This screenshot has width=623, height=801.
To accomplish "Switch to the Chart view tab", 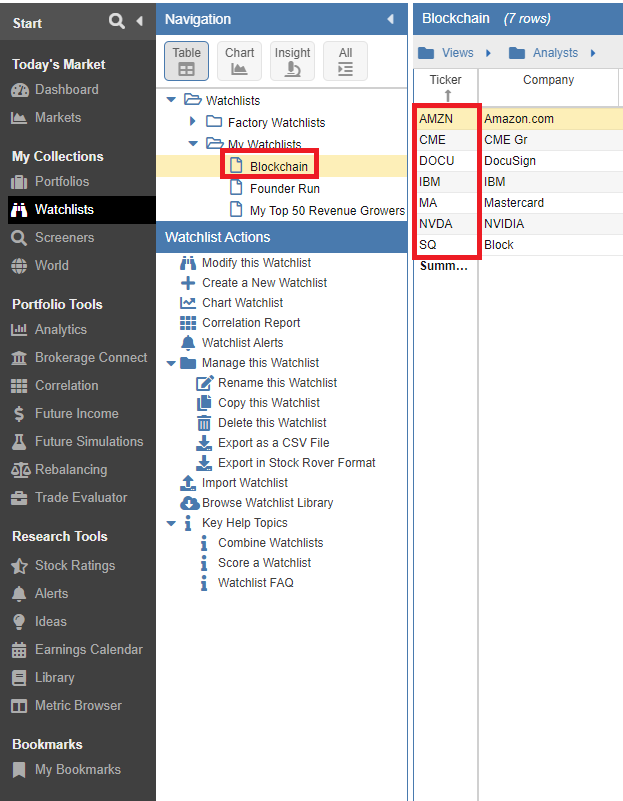I will (239, 61).
